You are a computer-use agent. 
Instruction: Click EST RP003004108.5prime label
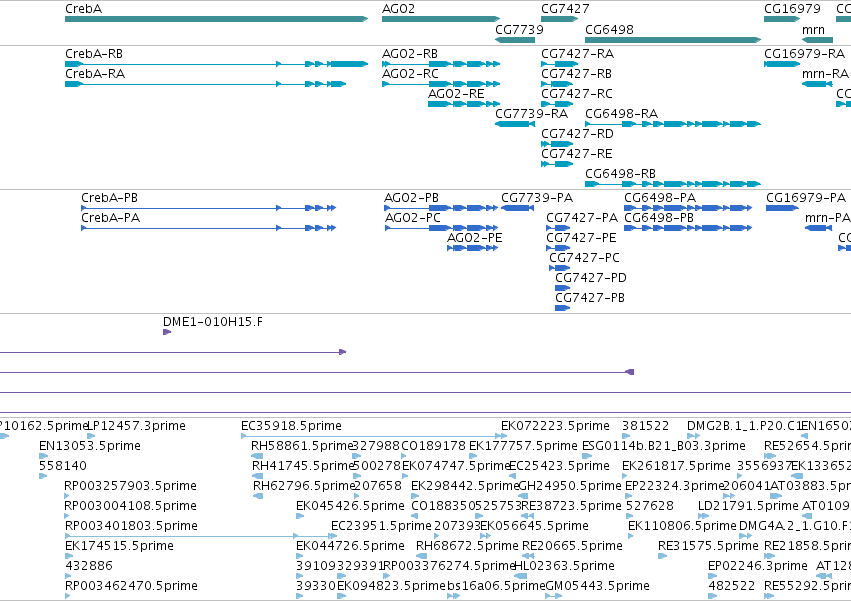[x=130, y=506]
